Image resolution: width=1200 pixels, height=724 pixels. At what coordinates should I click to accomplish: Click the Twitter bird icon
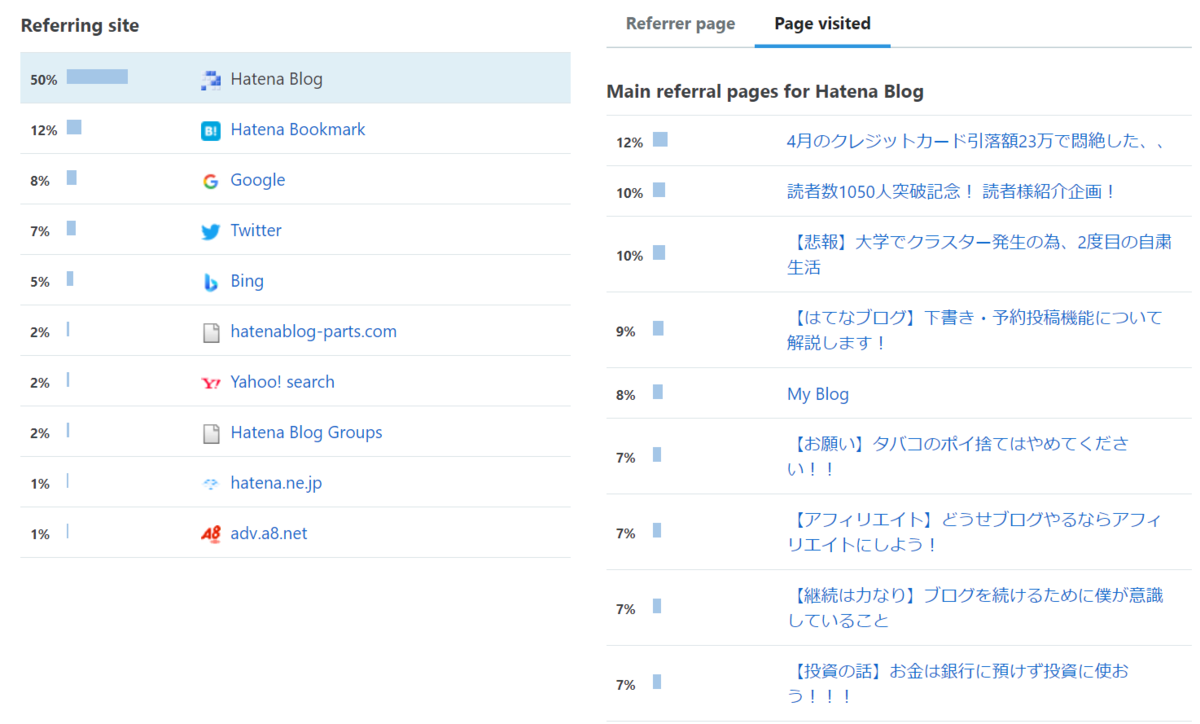[210, 232]
